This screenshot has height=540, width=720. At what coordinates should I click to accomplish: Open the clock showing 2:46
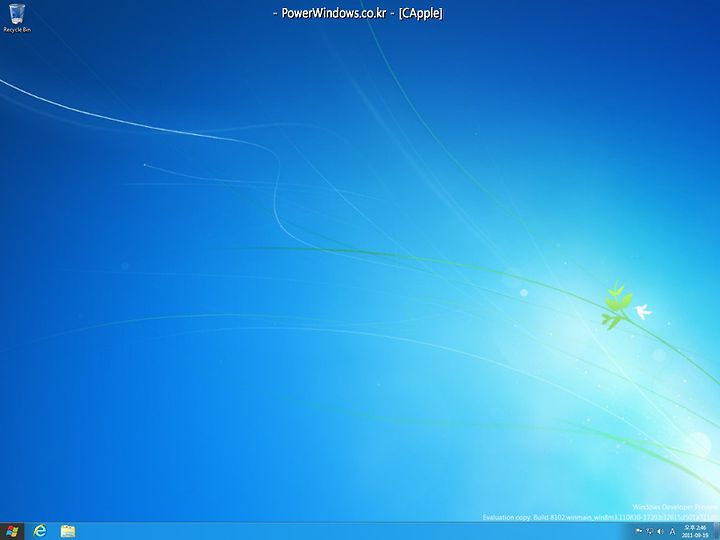click(695, 531)
